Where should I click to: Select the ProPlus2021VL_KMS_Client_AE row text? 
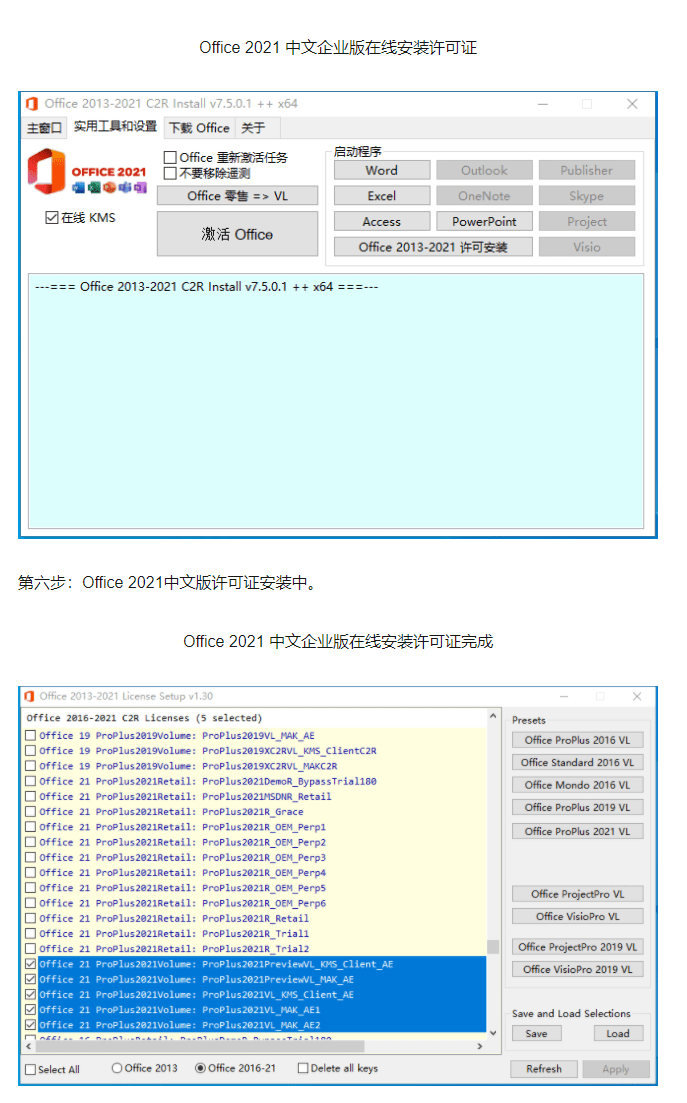click(x=196, y=995)
